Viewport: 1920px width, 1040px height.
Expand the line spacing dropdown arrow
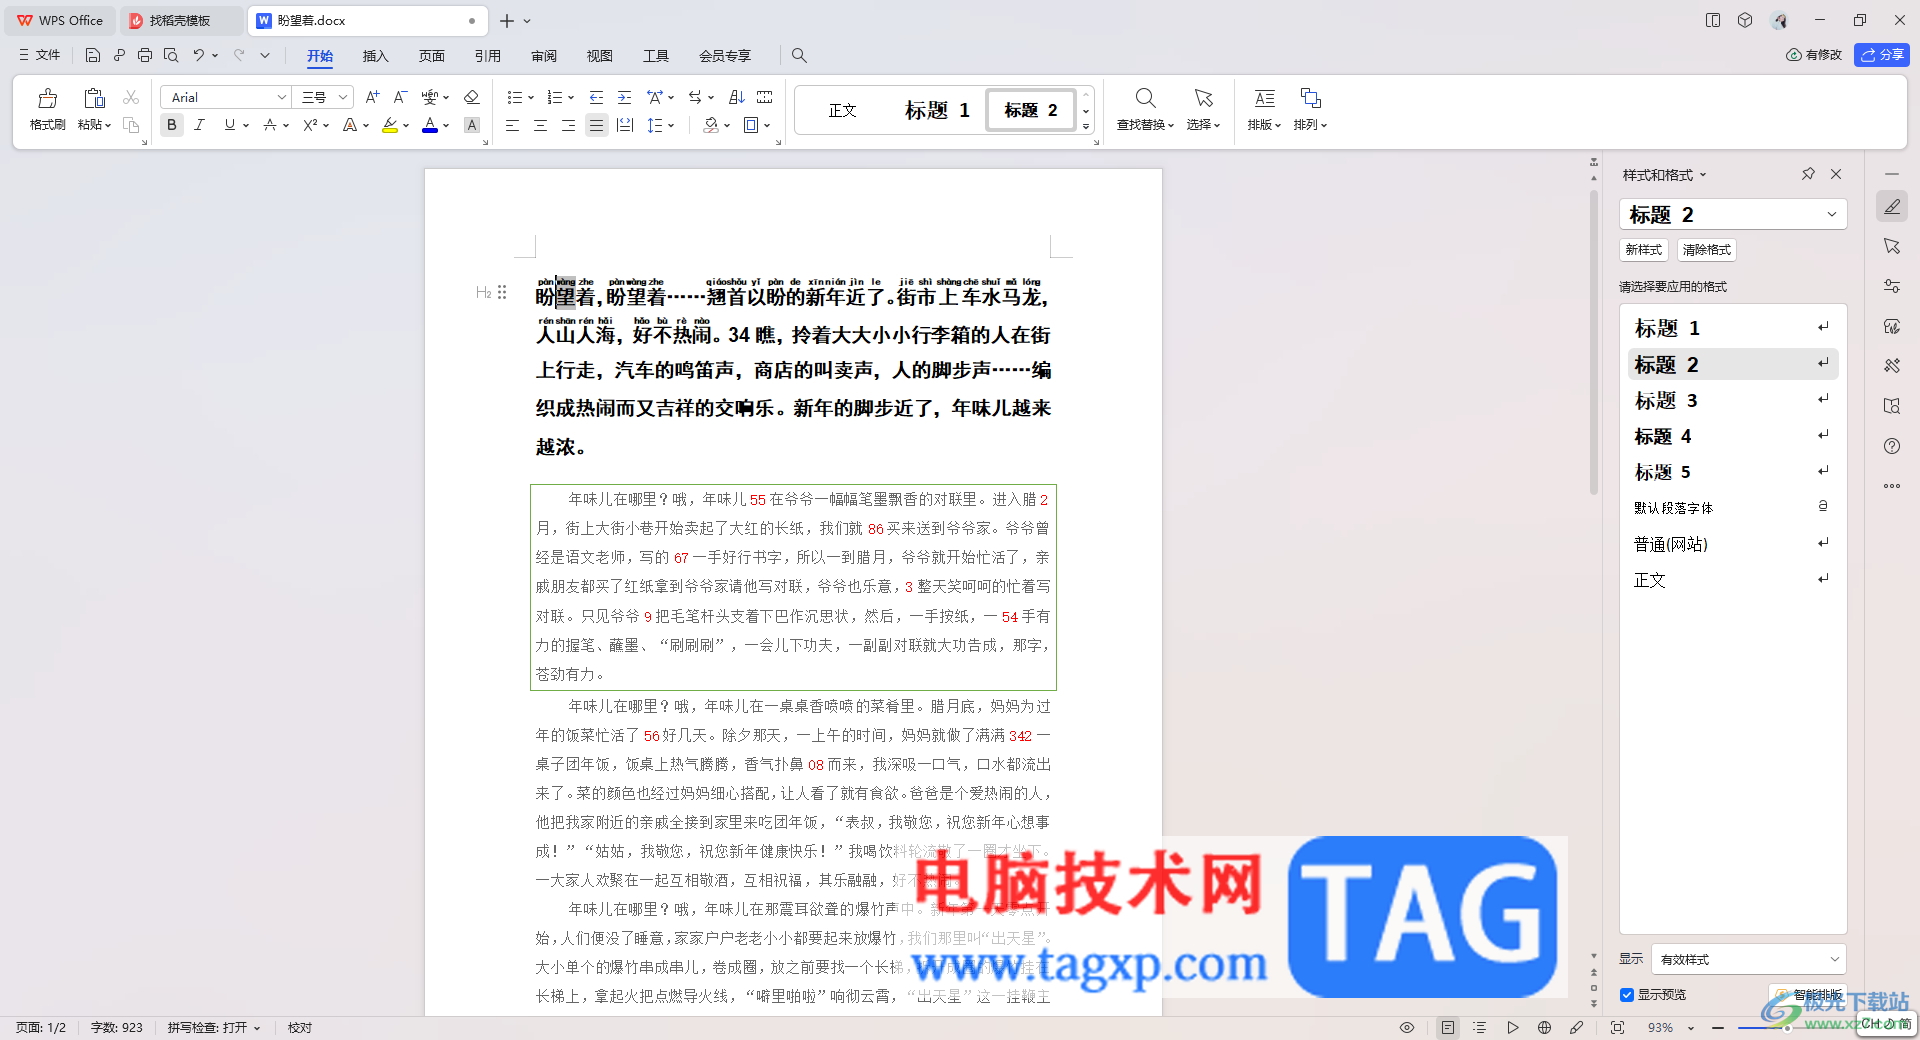tap(671, 125)
